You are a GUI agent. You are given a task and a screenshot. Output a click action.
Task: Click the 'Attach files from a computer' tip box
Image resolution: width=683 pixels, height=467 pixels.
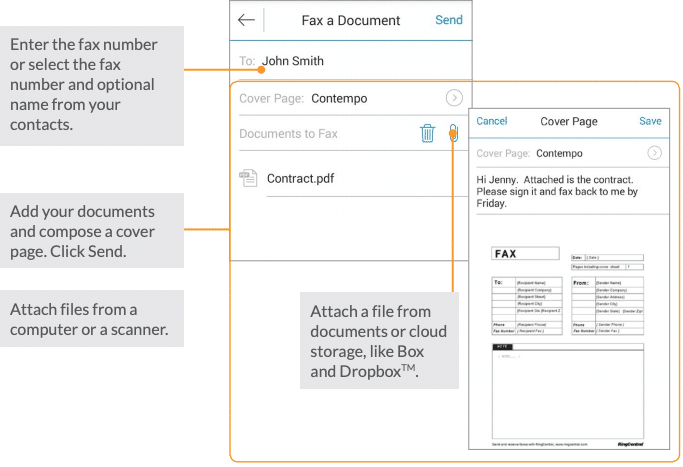tap(92, 319)
